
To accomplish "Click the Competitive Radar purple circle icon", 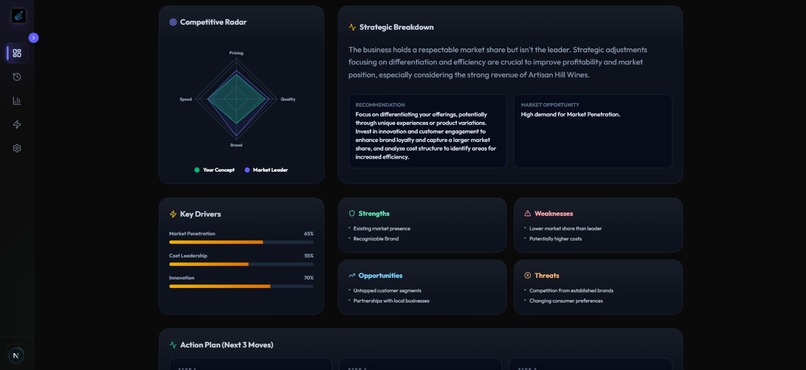I will (173, 22).
